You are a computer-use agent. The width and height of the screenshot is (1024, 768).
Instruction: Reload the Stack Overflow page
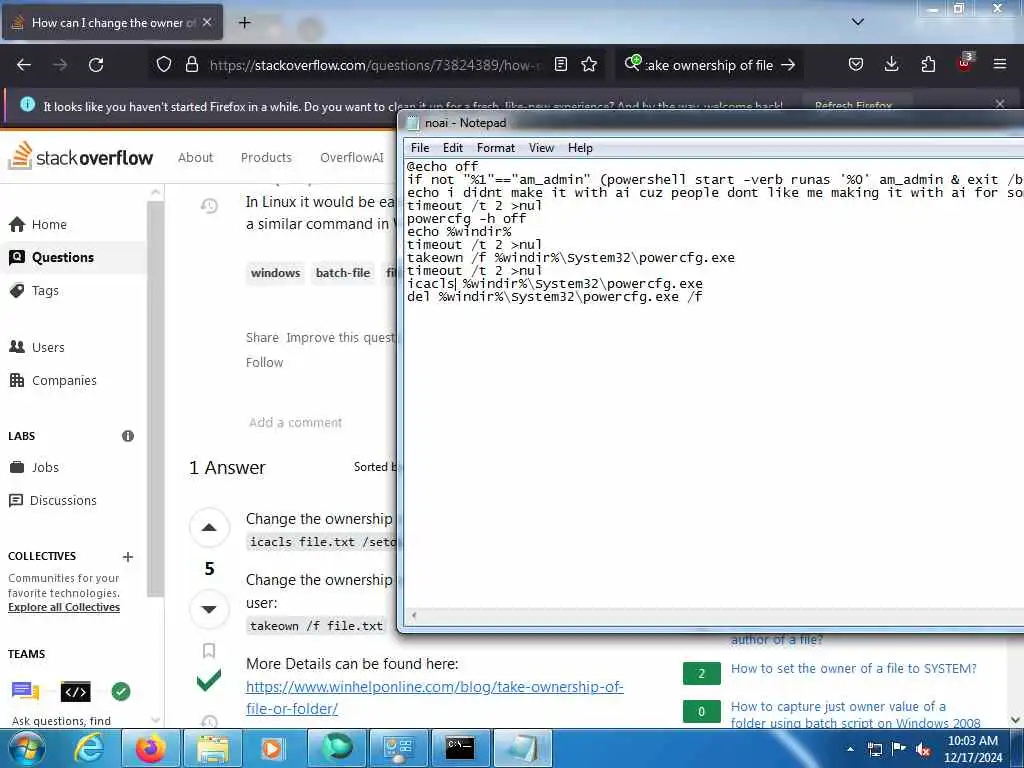pyautogui.click(x=96, y=65)
